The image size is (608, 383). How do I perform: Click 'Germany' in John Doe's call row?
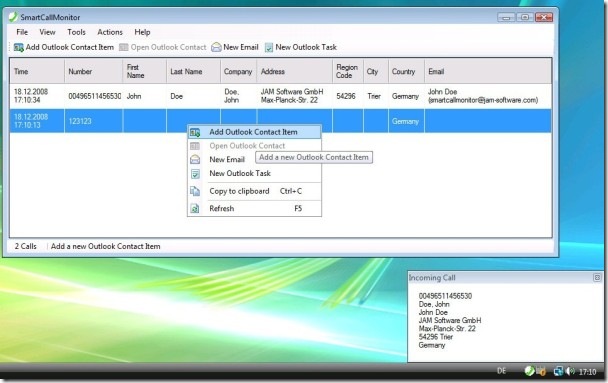coord(405,96)
